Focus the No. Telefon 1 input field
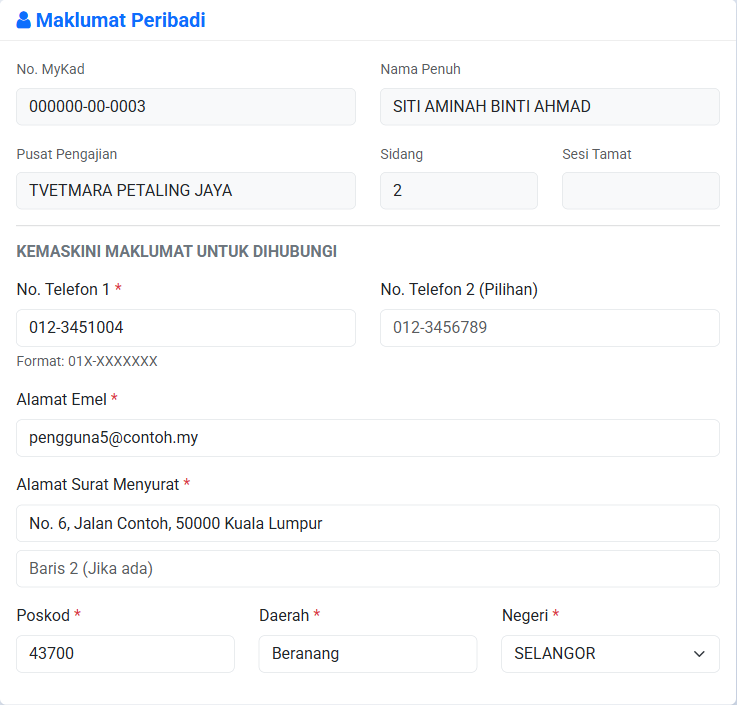The width and height of the screenshot is (737, 705). [186, 328]
